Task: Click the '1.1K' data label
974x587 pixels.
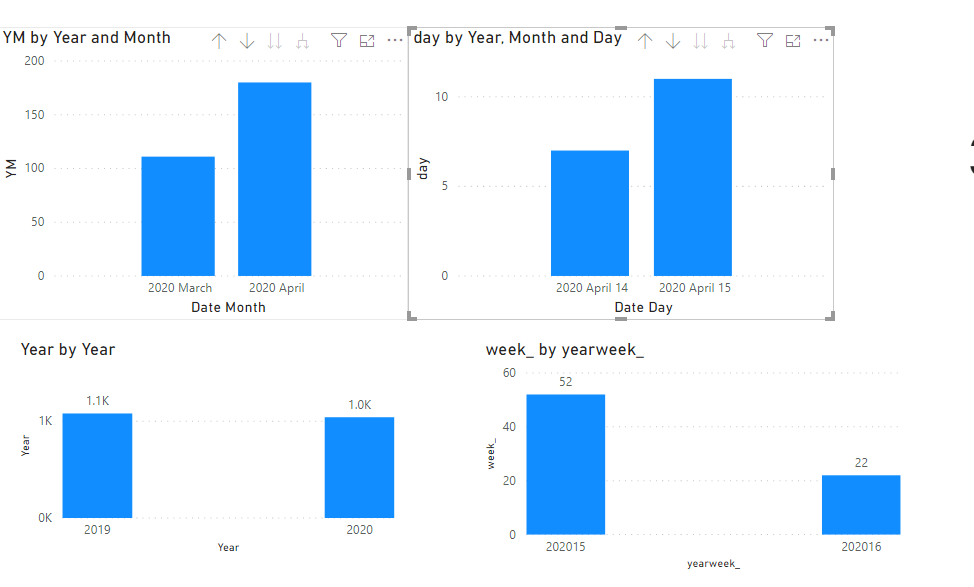Action: (98, 401)
